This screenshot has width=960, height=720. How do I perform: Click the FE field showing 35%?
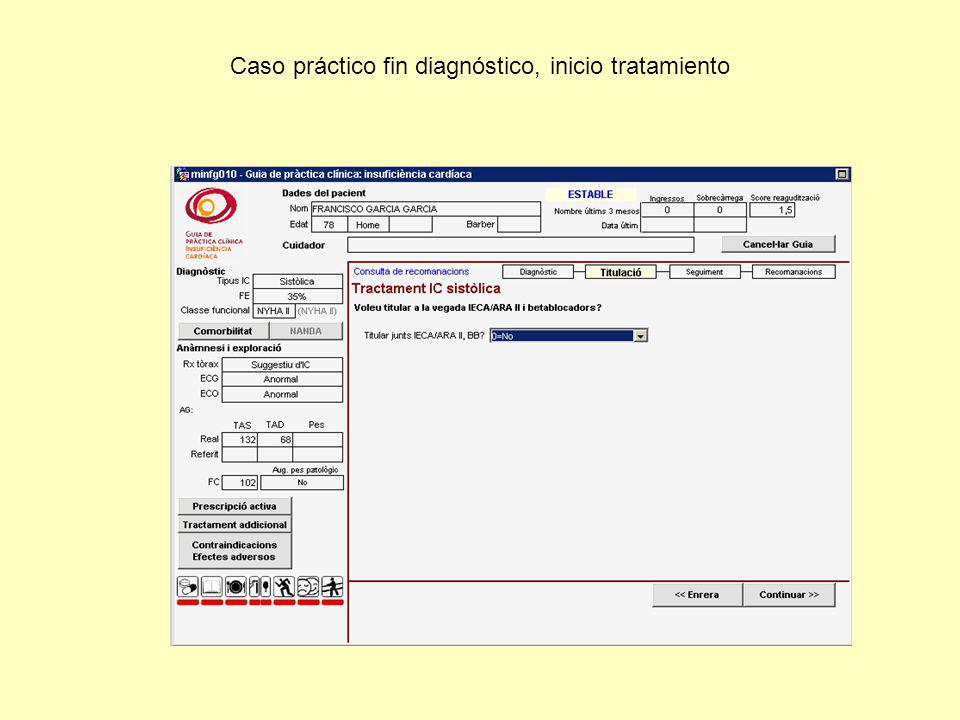[298, 296]
